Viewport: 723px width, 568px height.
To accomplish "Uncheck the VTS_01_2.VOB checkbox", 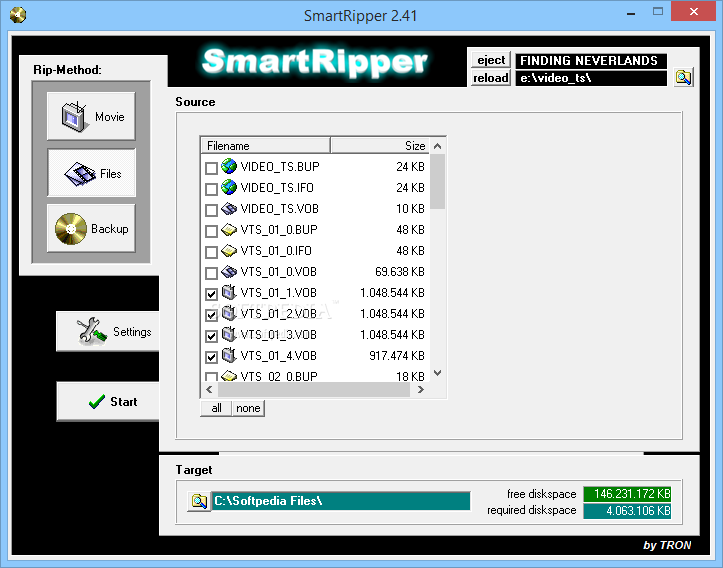I will click(x=211, y=315).
